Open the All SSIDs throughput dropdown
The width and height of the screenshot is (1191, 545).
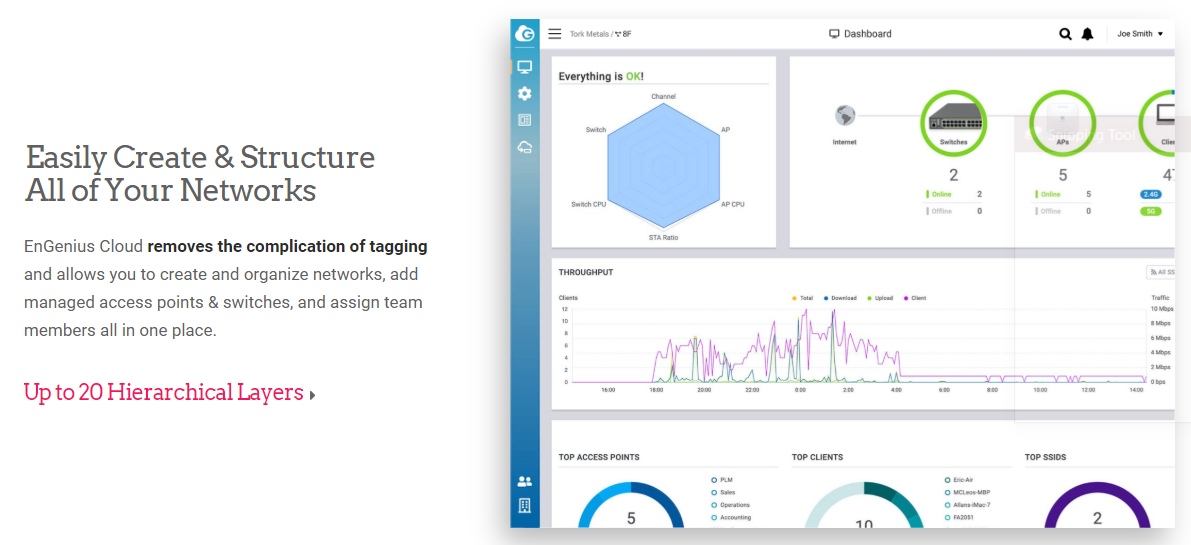[x=1161, y=272]
